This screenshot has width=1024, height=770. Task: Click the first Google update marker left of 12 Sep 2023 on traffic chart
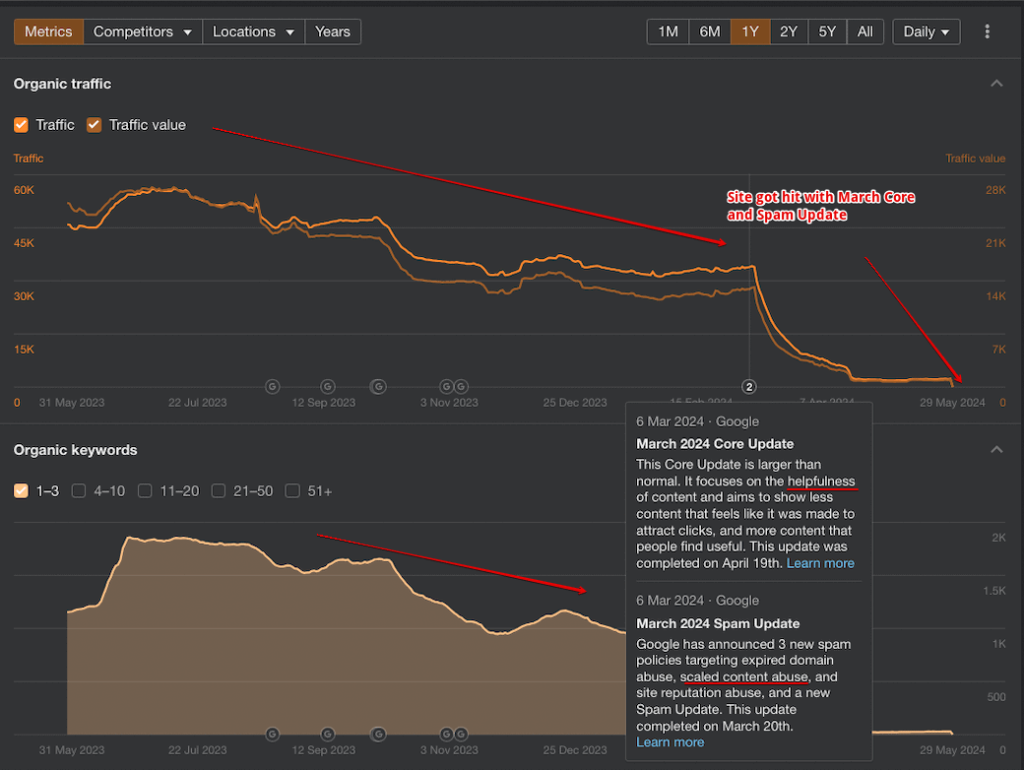[x=272, y=387]
